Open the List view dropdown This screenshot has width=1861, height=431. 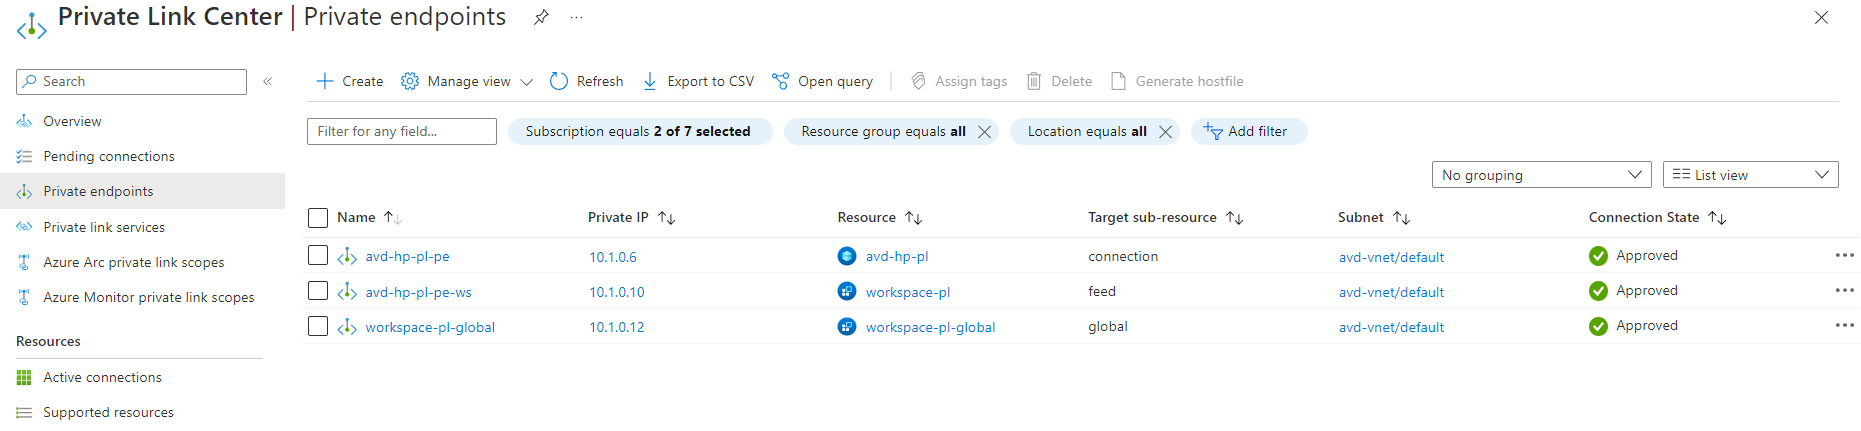tap(1750, 175)
